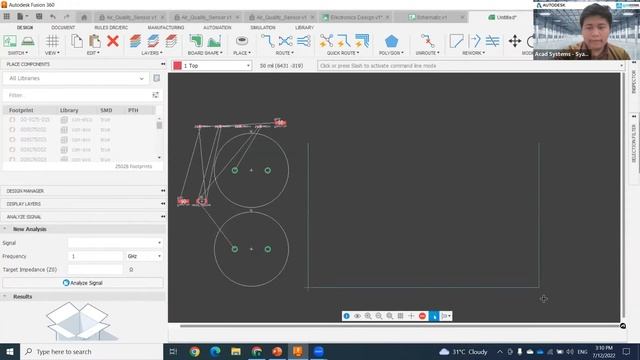Image resolution: width=640 pixels, height=360 pixels.
Task: Click the Home icon
Action: click(84, 17)
